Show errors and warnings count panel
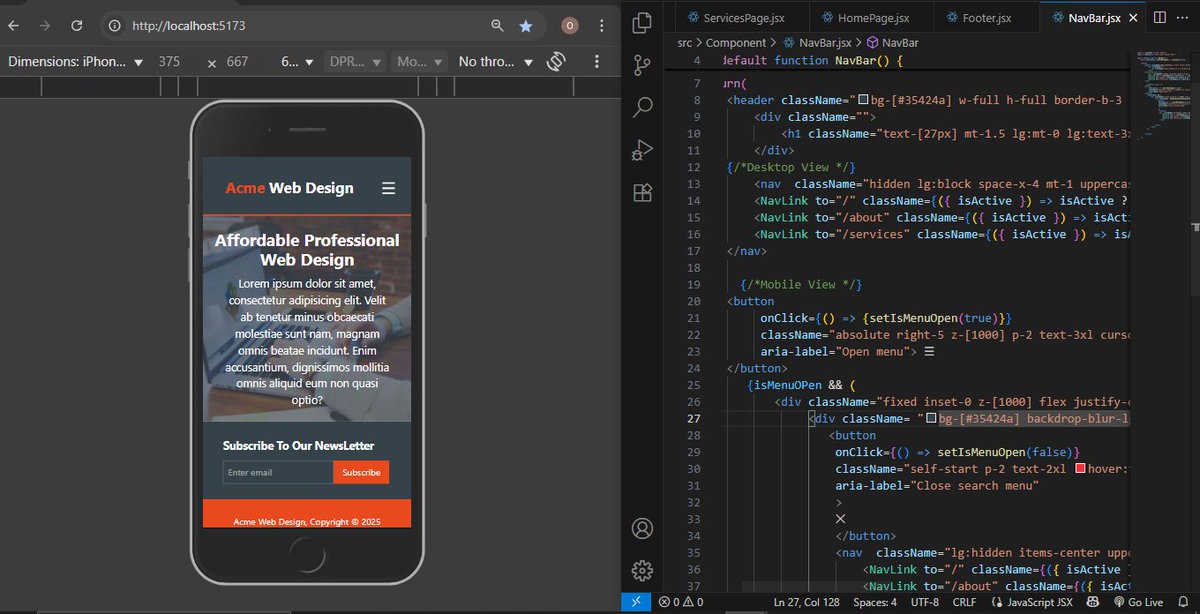Screen dimensions: 1200x614 [681, 602]
